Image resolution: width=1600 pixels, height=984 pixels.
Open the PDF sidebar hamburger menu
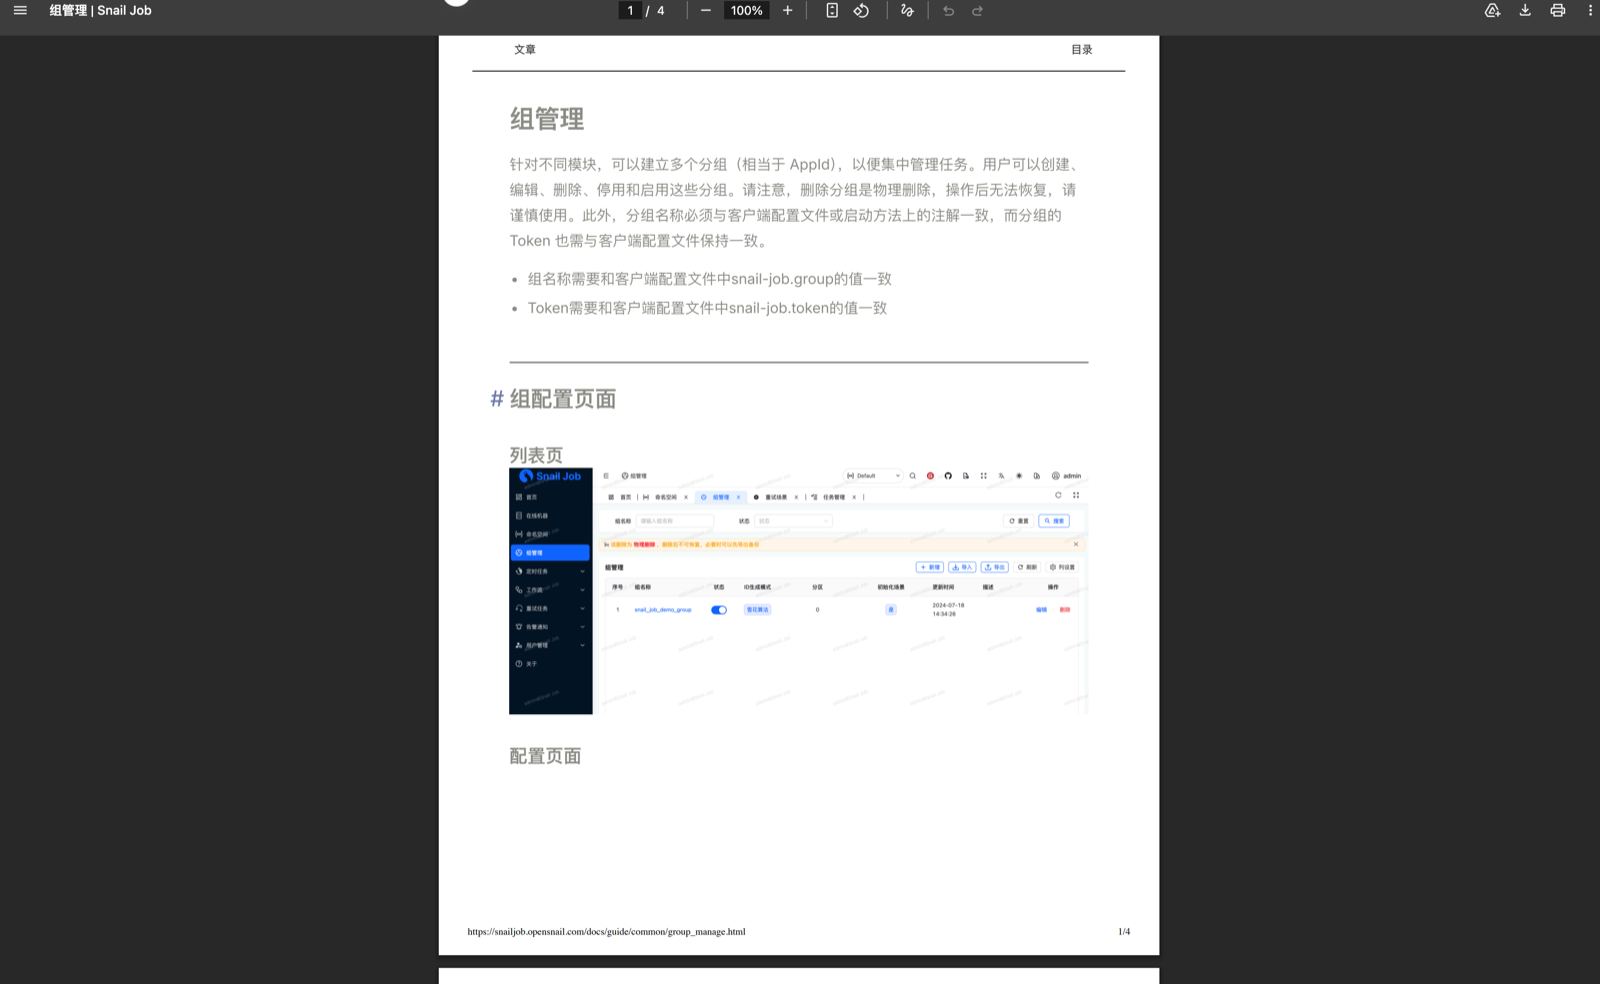20,11
